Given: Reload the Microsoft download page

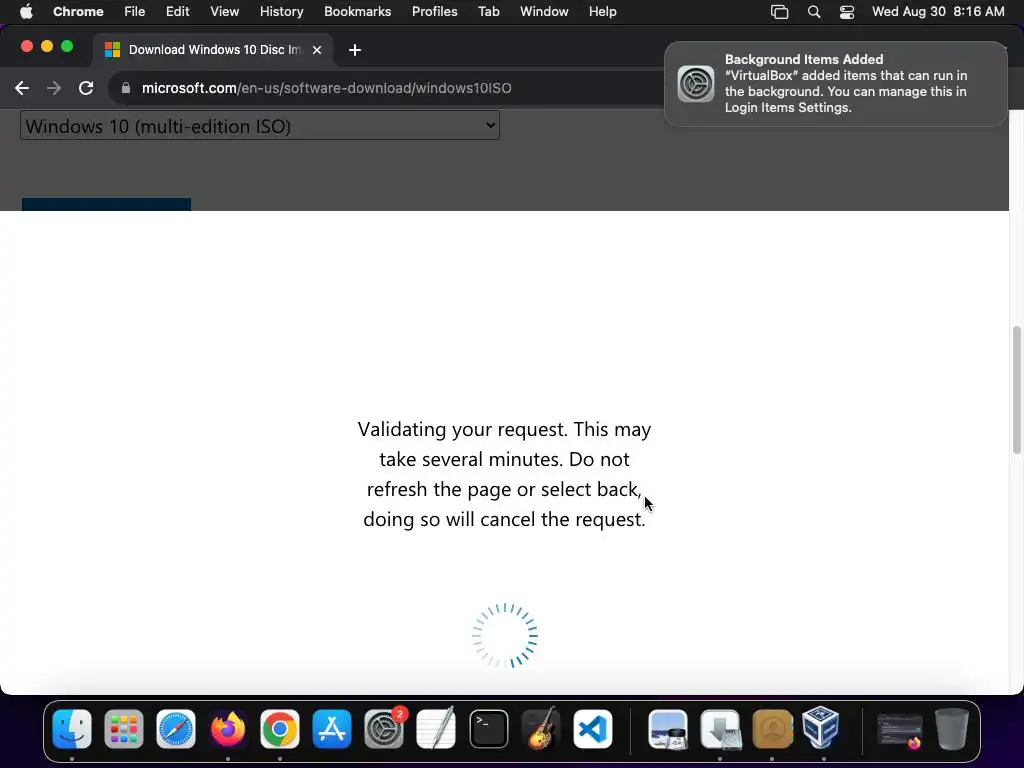Looking at the screenshot, I should (86, 88).
